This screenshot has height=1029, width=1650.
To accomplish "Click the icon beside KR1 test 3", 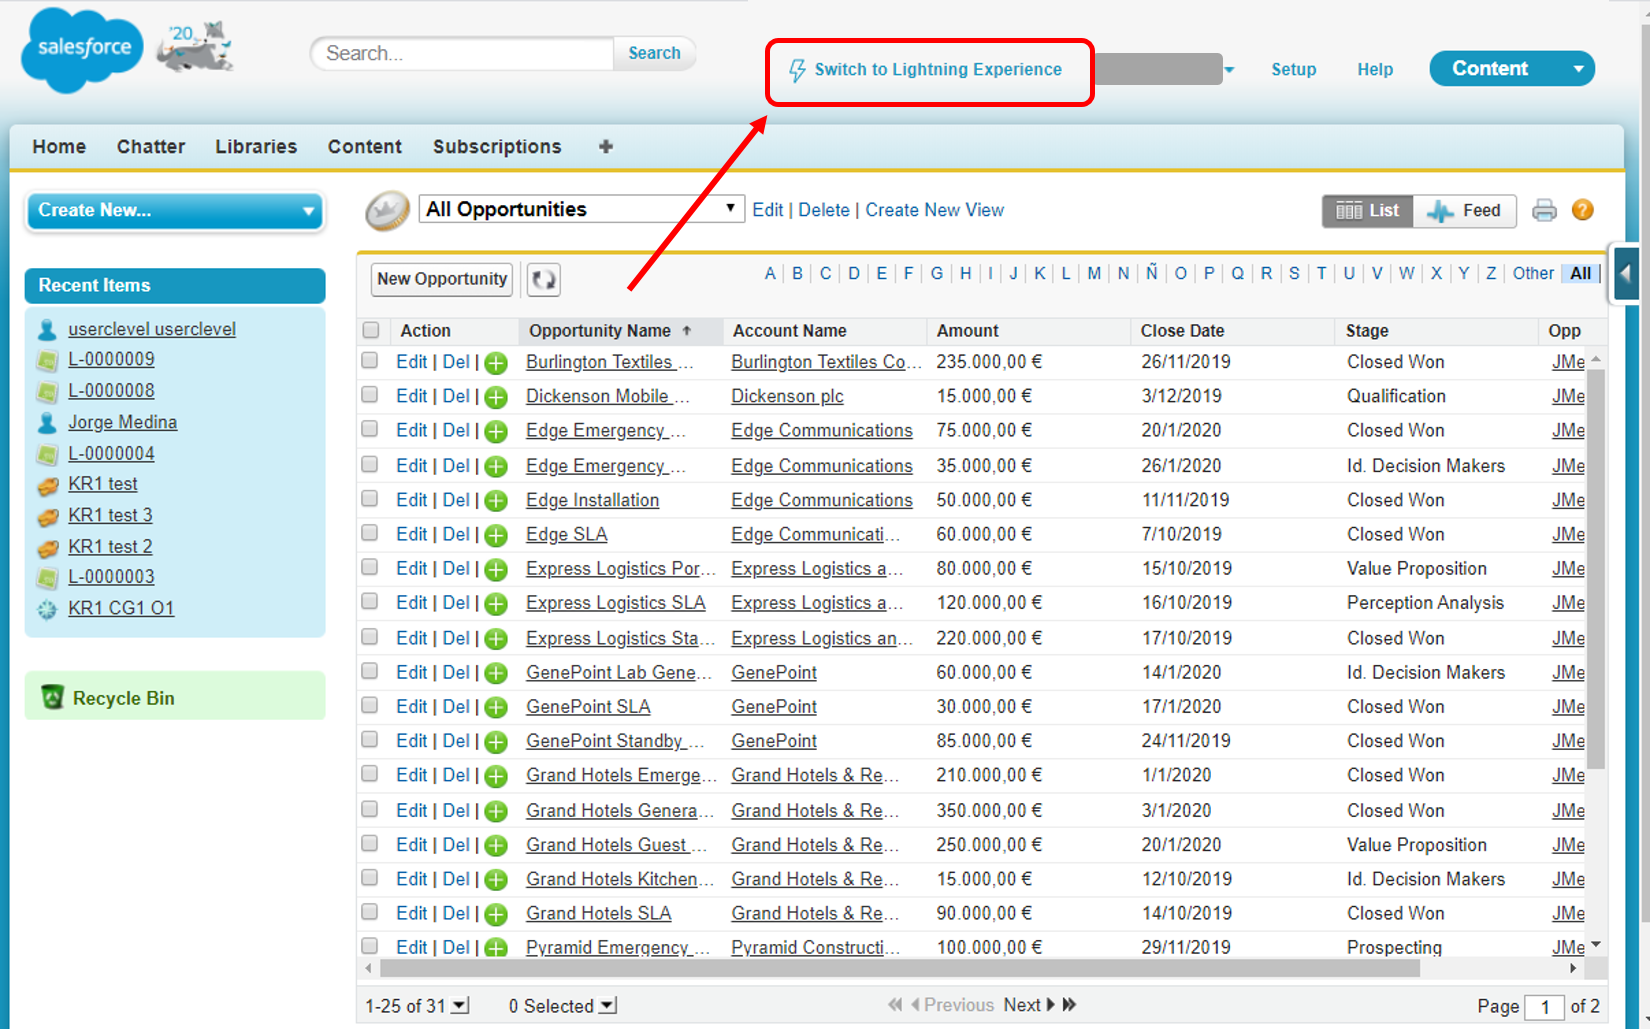I will 47,517.
